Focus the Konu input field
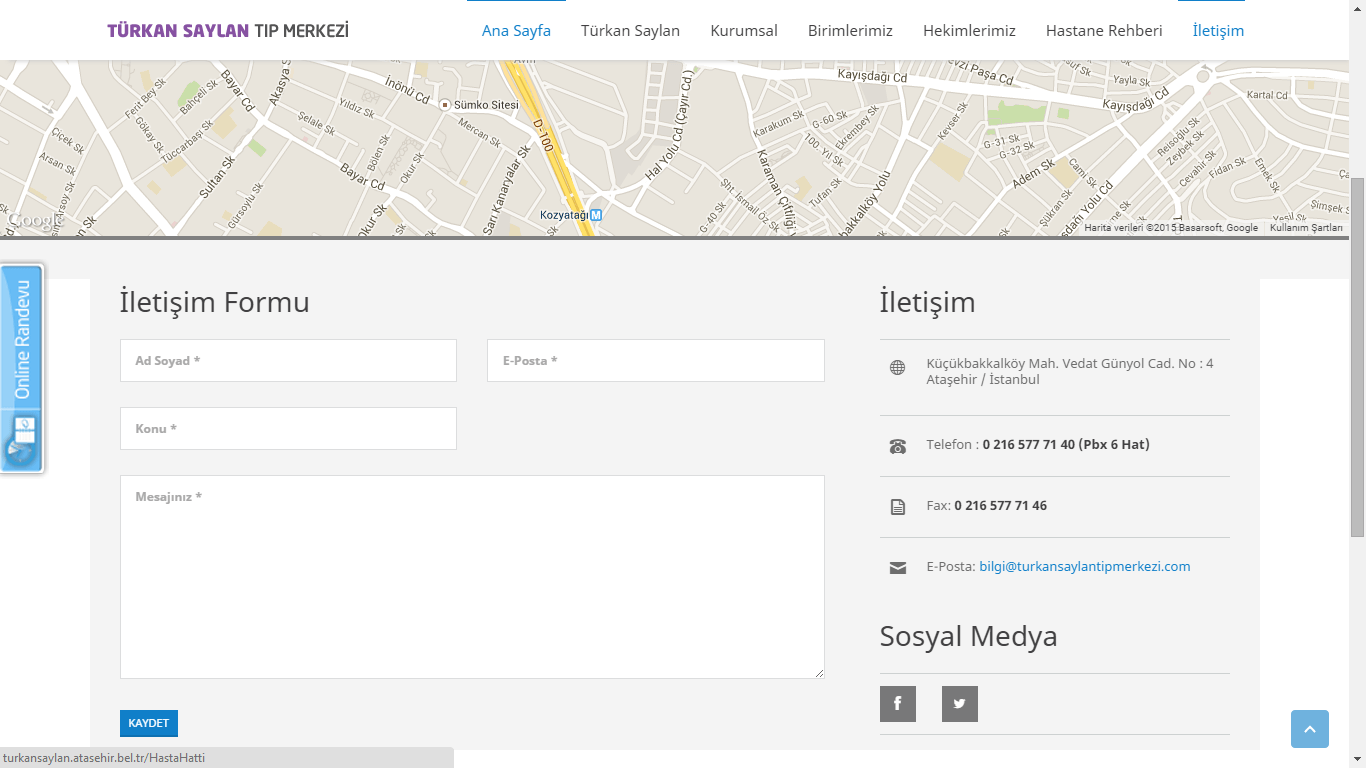 288,428
